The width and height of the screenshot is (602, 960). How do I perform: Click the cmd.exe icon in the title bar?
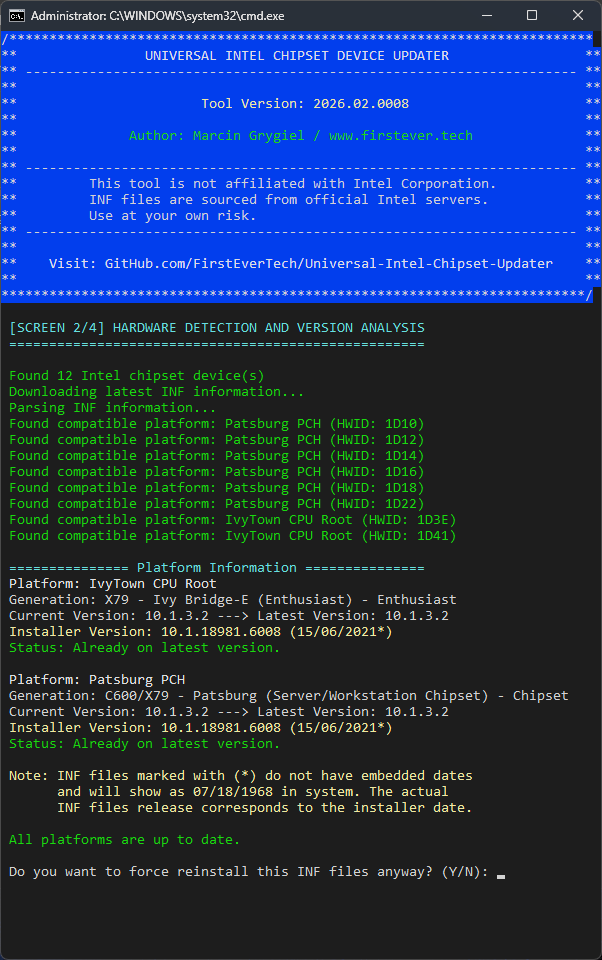coord(17,15)
